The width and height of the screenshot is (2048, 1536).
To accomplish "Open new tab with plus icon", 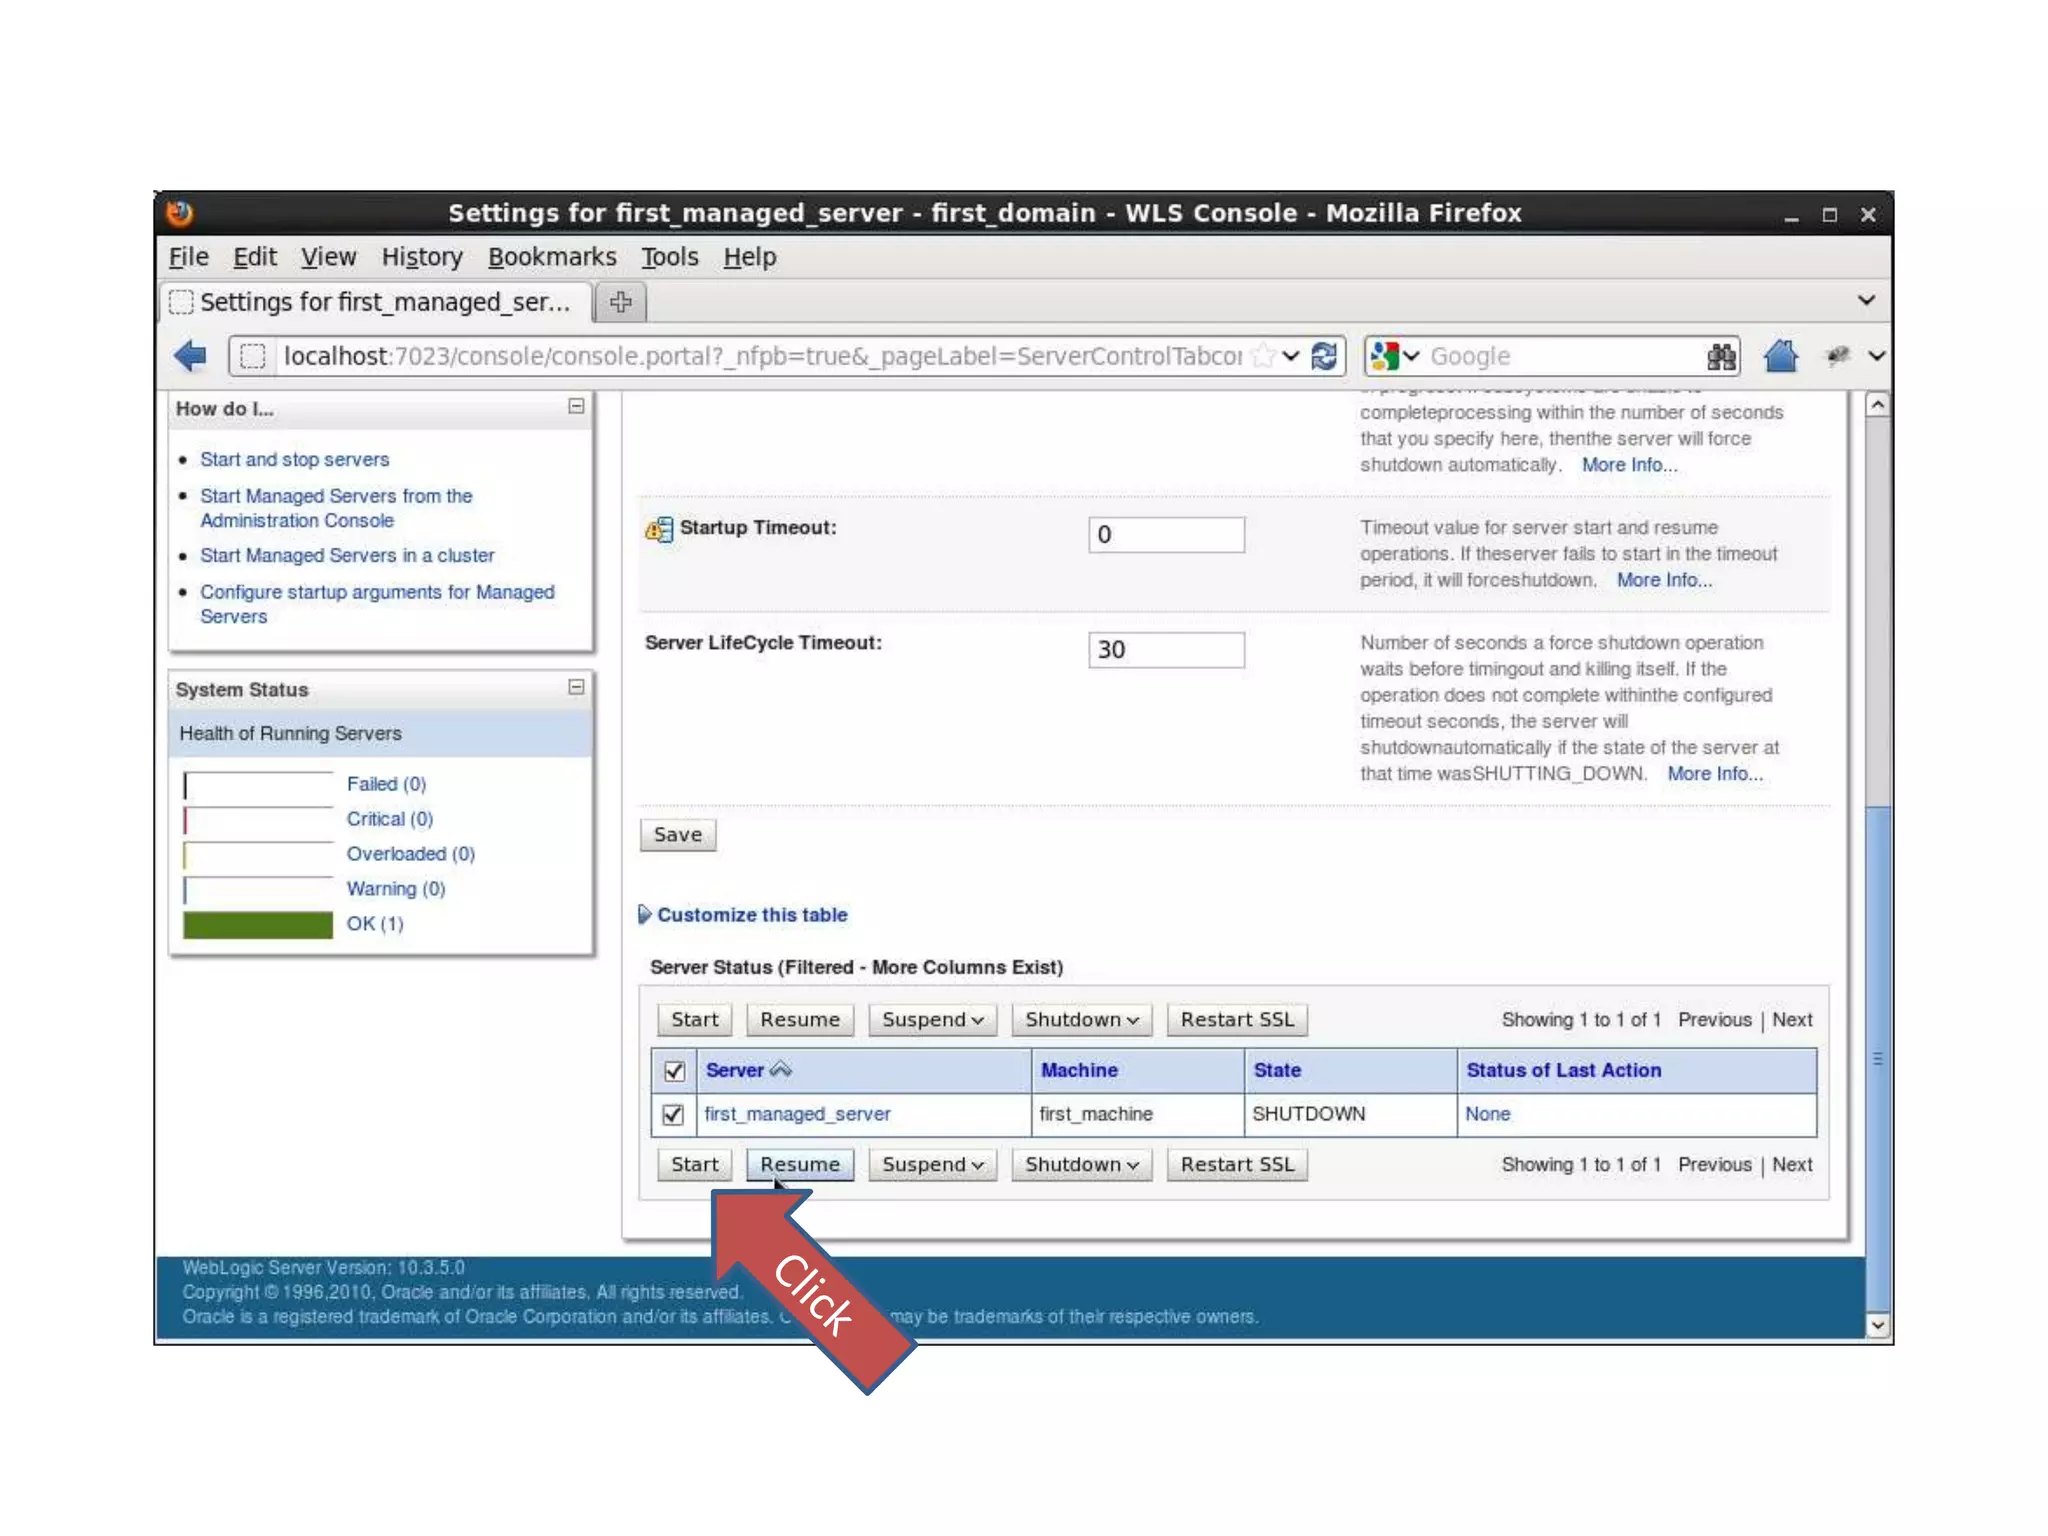I will 620,302.
